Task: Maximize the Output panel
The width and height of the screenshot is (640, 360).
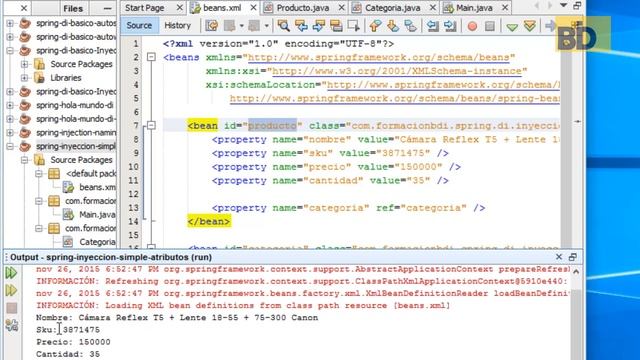Action: (573, 257)
